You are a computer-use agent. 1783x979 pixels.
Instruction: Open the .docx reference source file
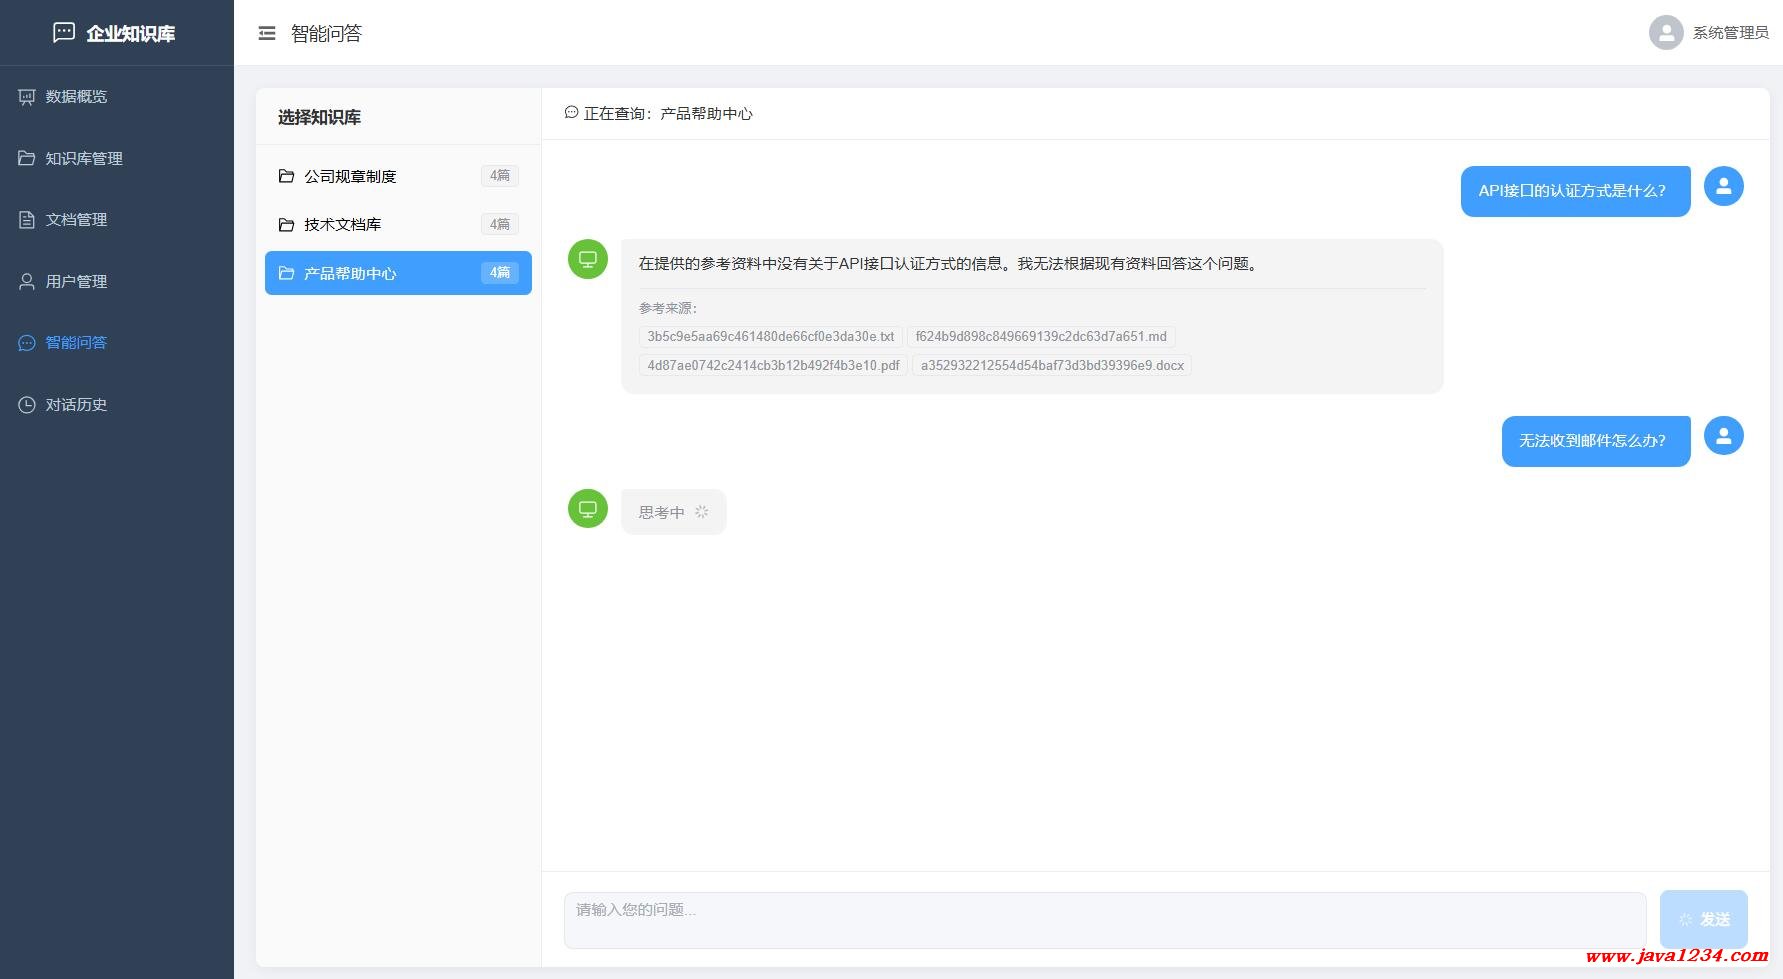click(x=1052, y=366)
